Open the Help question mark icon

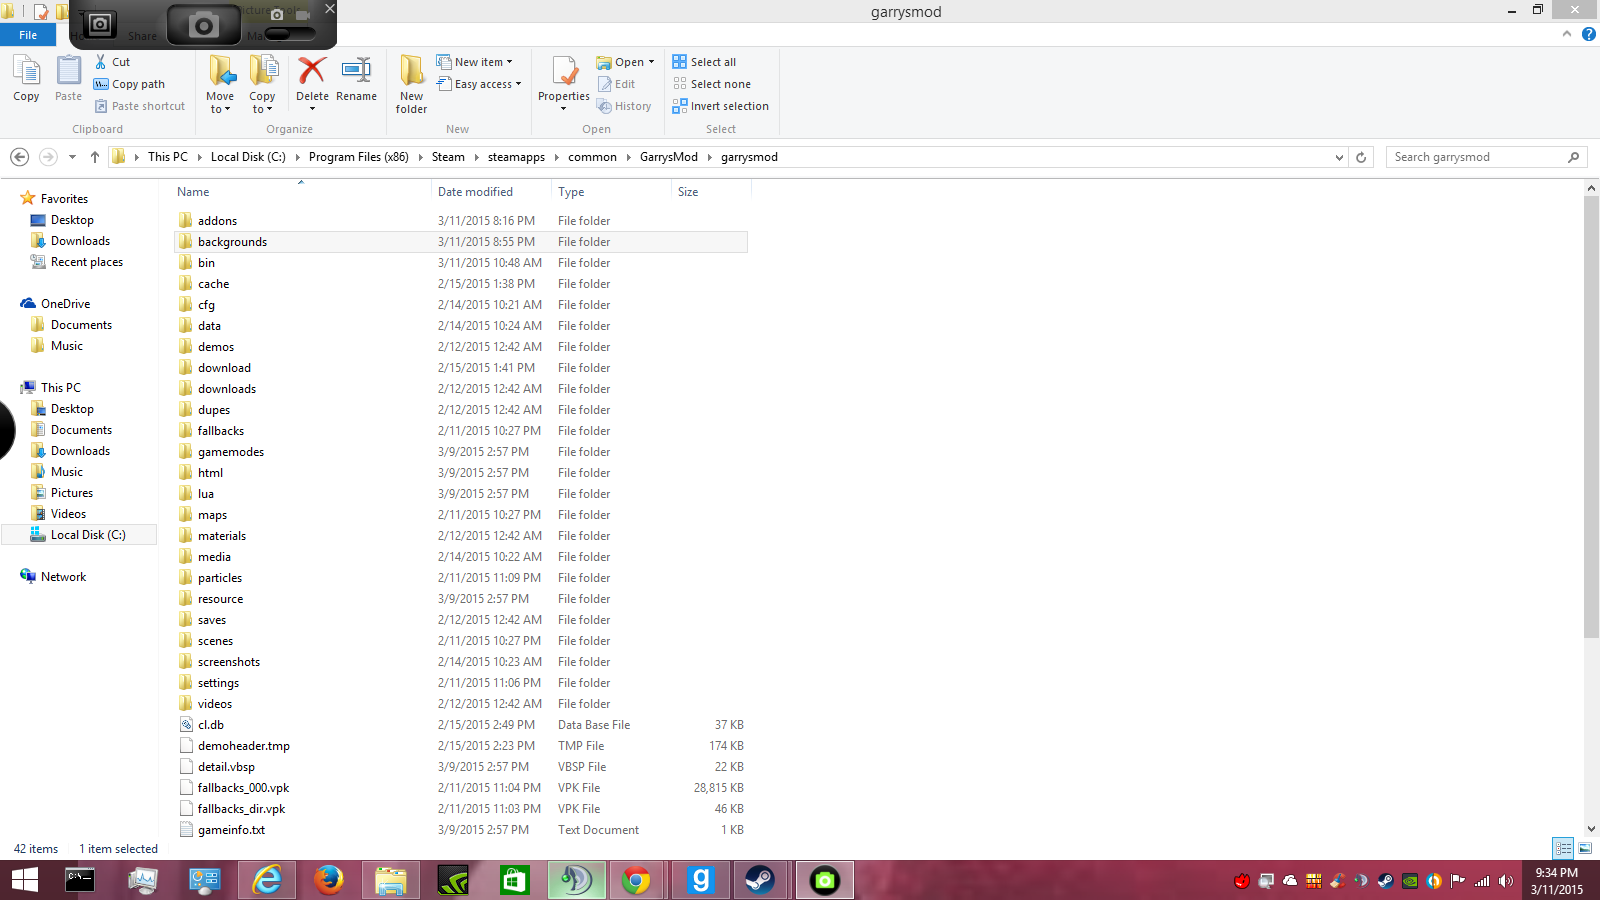pyautogui.click(x=1588, y=34)
